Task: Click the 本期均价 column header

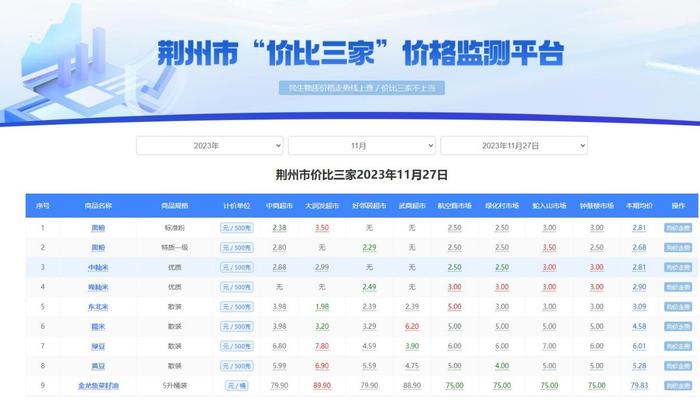Action: 639,205
